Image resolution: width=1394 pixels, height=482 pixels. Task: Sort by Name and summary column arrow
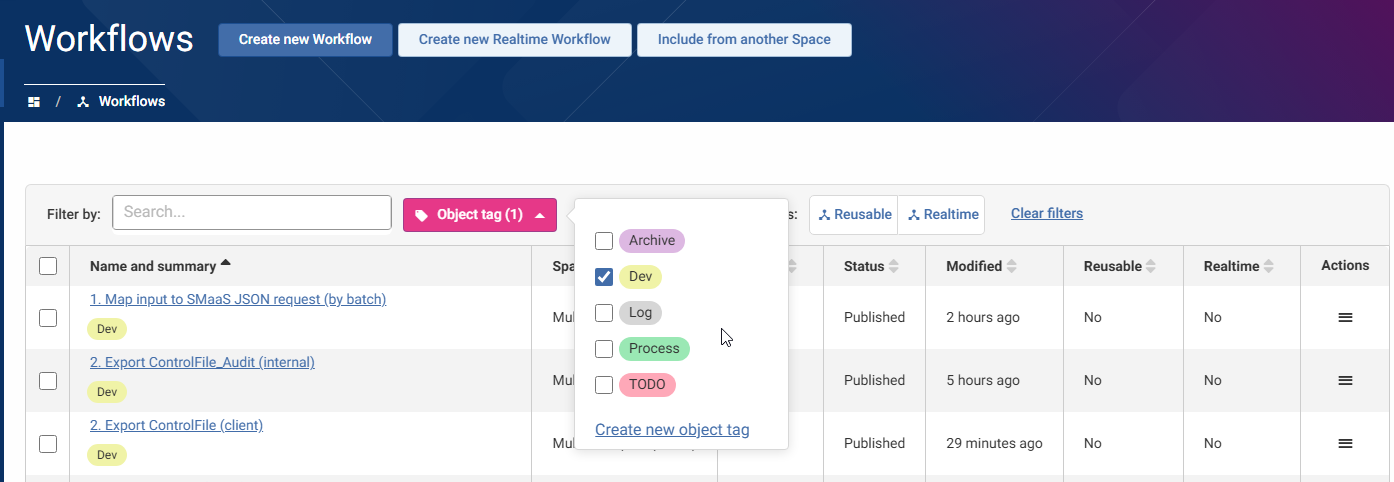226,264
